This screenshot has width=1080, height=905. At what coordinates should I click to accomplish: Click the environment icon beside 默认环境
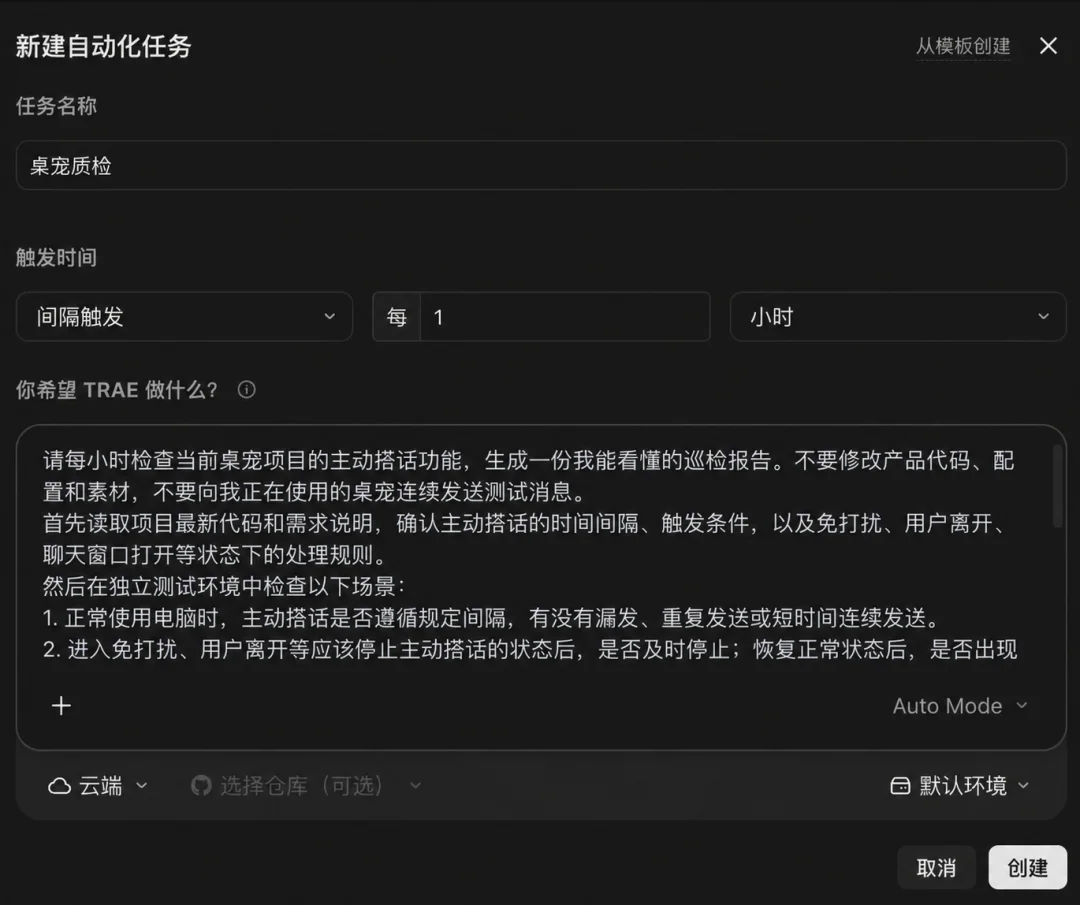point(900,786)
